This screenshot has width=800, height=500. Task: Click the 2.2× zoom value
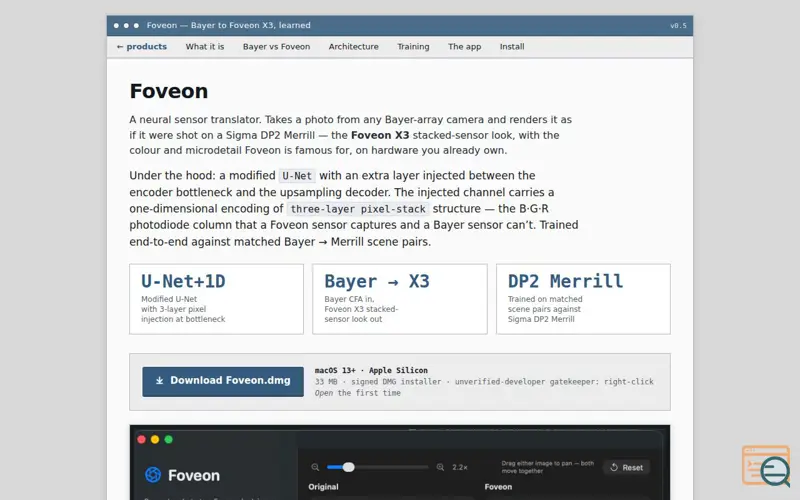click(x=460, y=467)
